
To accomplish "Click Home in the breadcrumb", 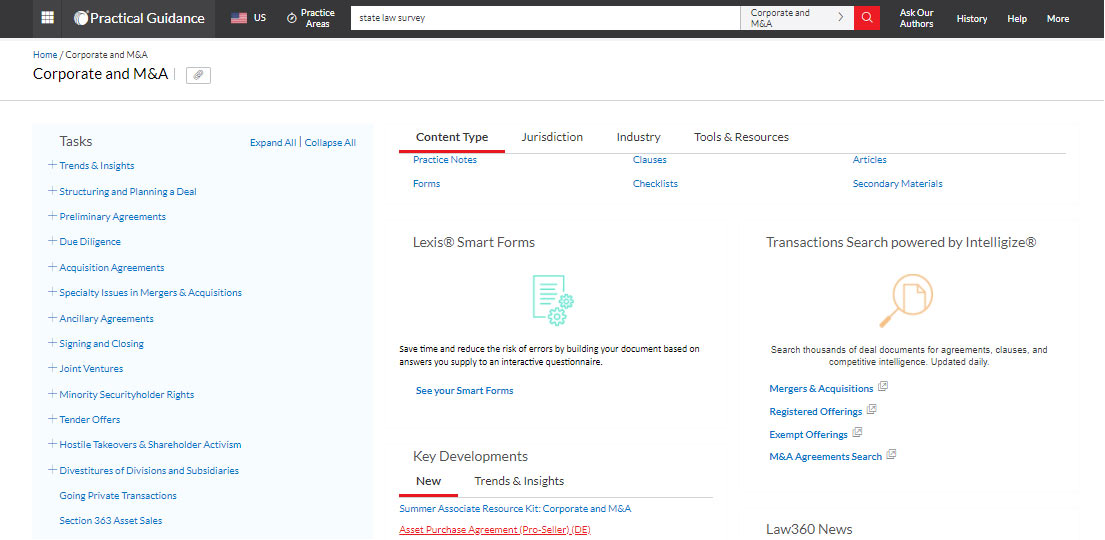I will click(45, 54).
